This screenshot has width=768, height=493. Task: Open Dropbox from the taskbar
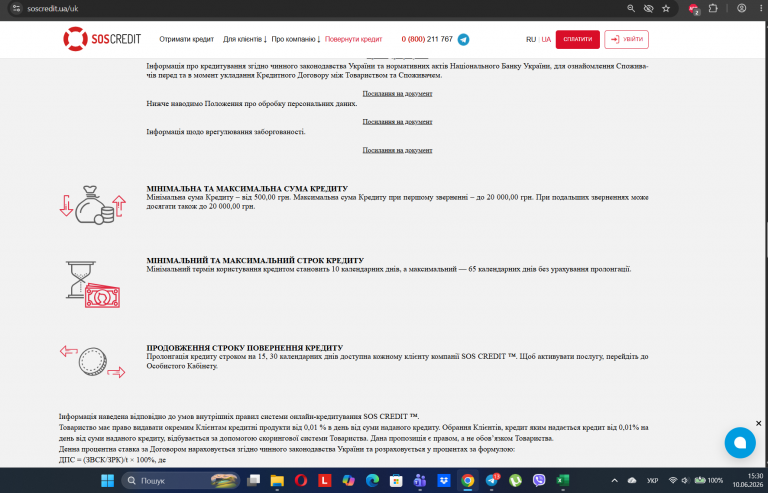tap(444, 480)
